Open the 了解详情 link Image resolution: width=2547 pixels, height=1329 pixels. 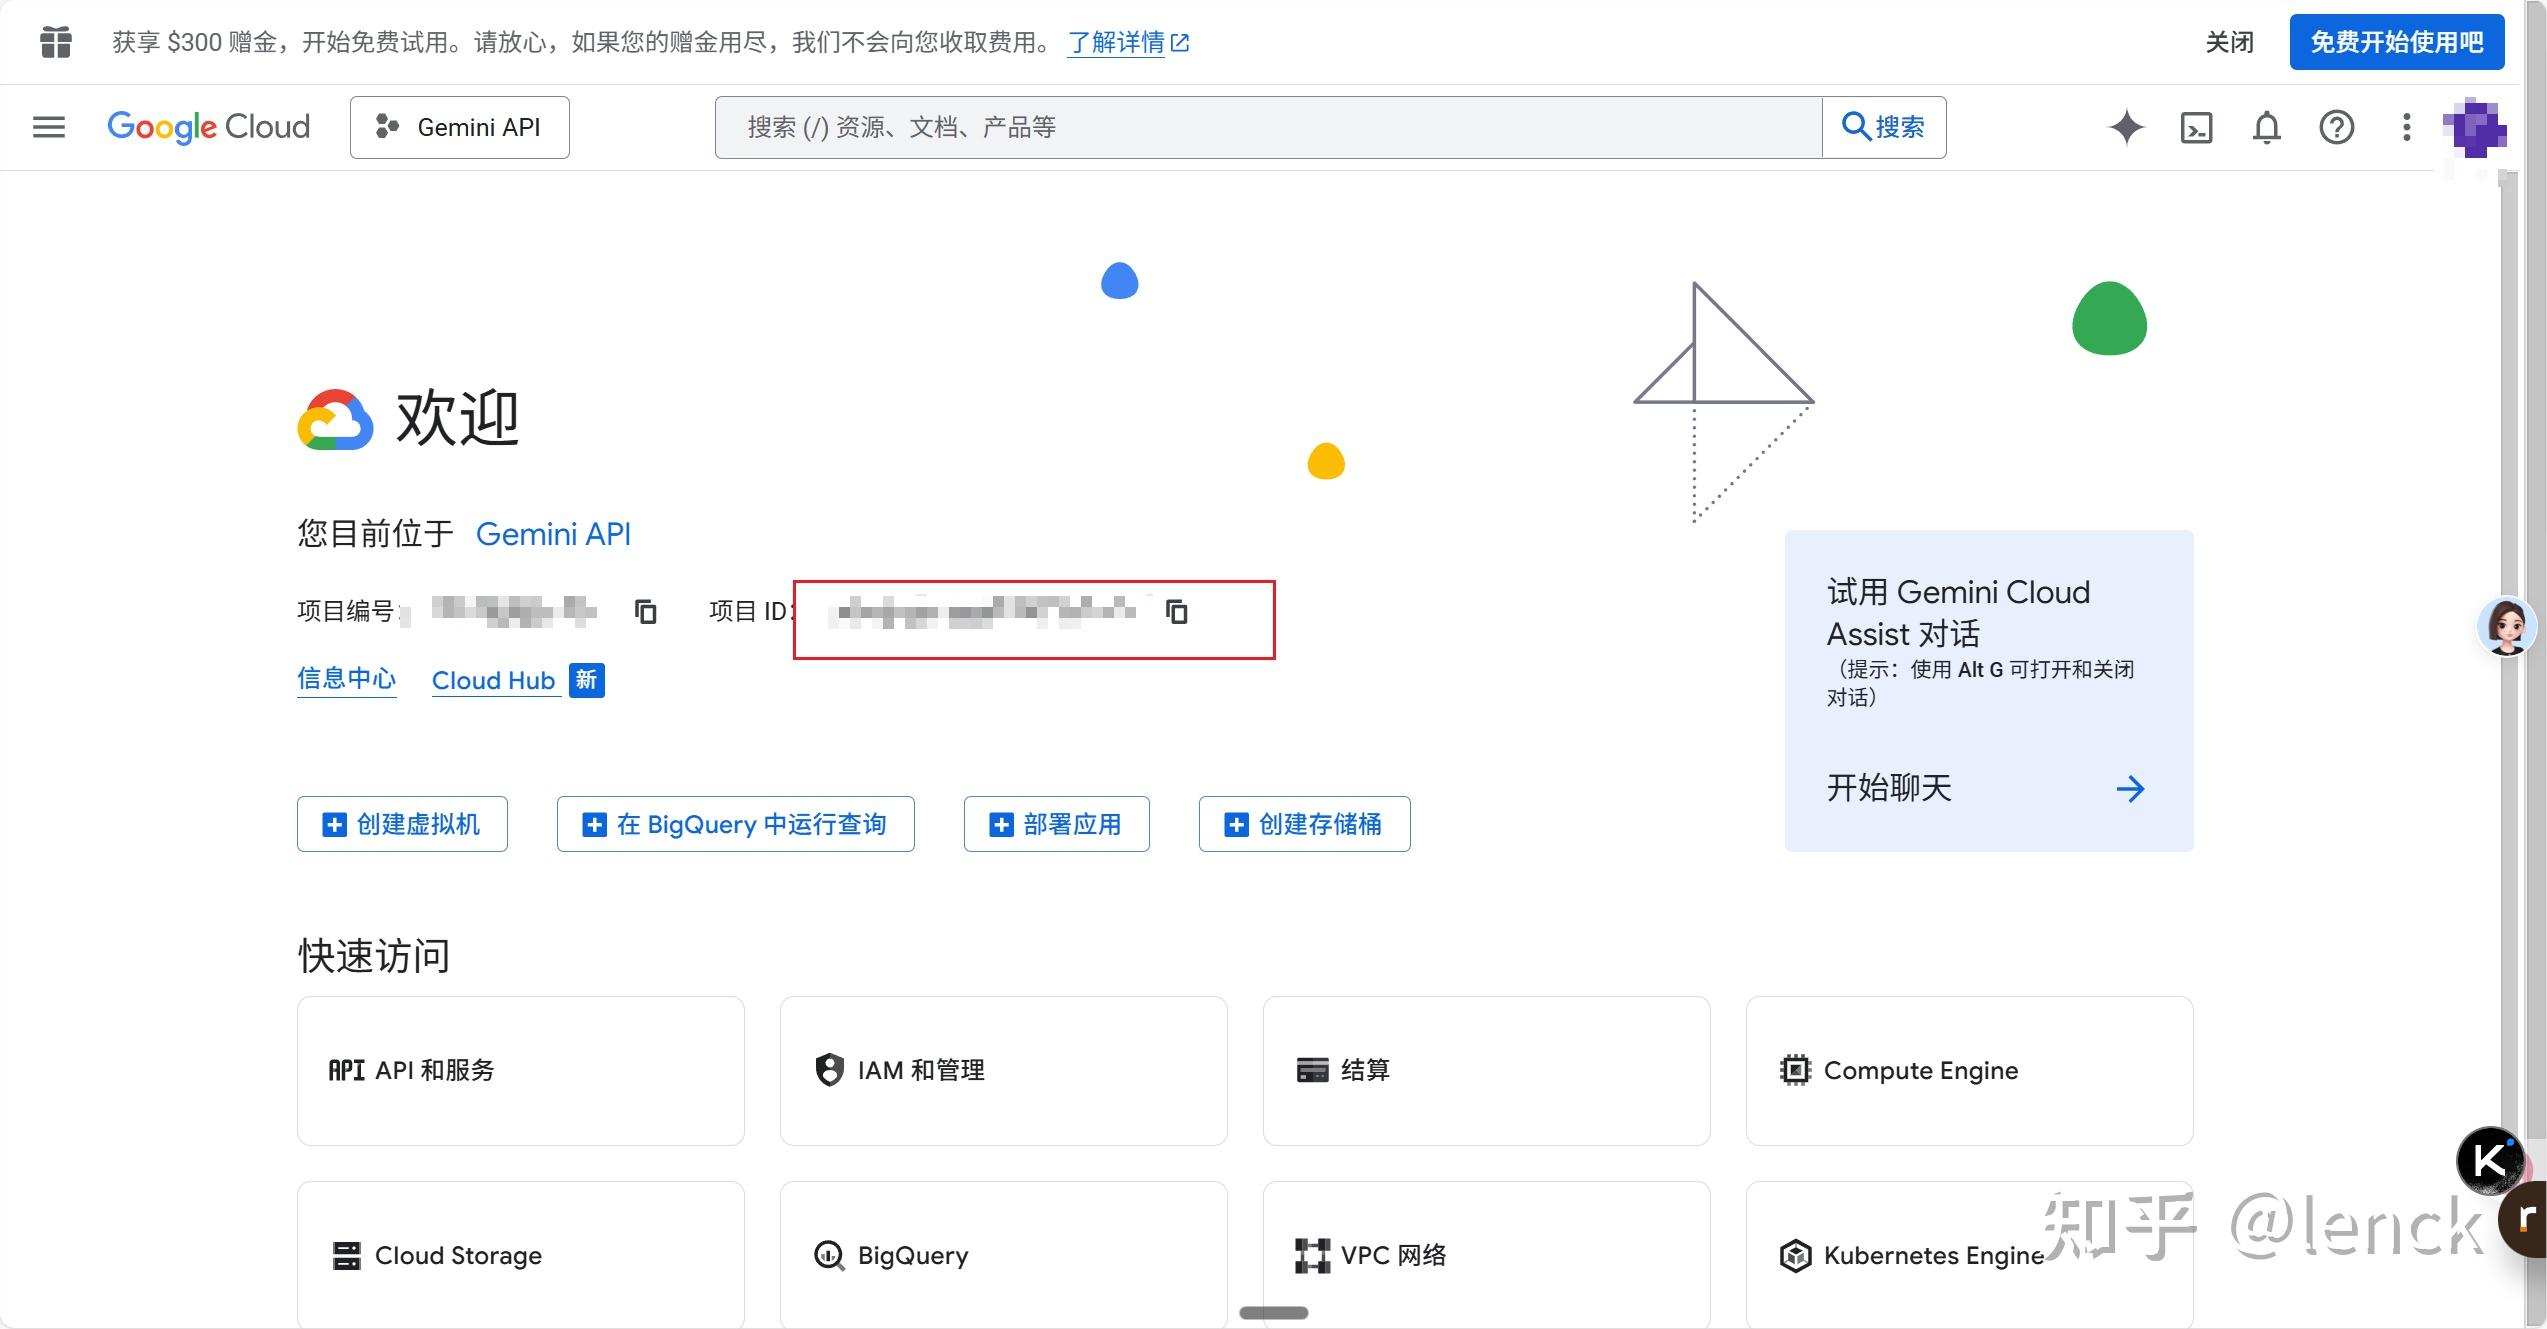pos(1128,42)
